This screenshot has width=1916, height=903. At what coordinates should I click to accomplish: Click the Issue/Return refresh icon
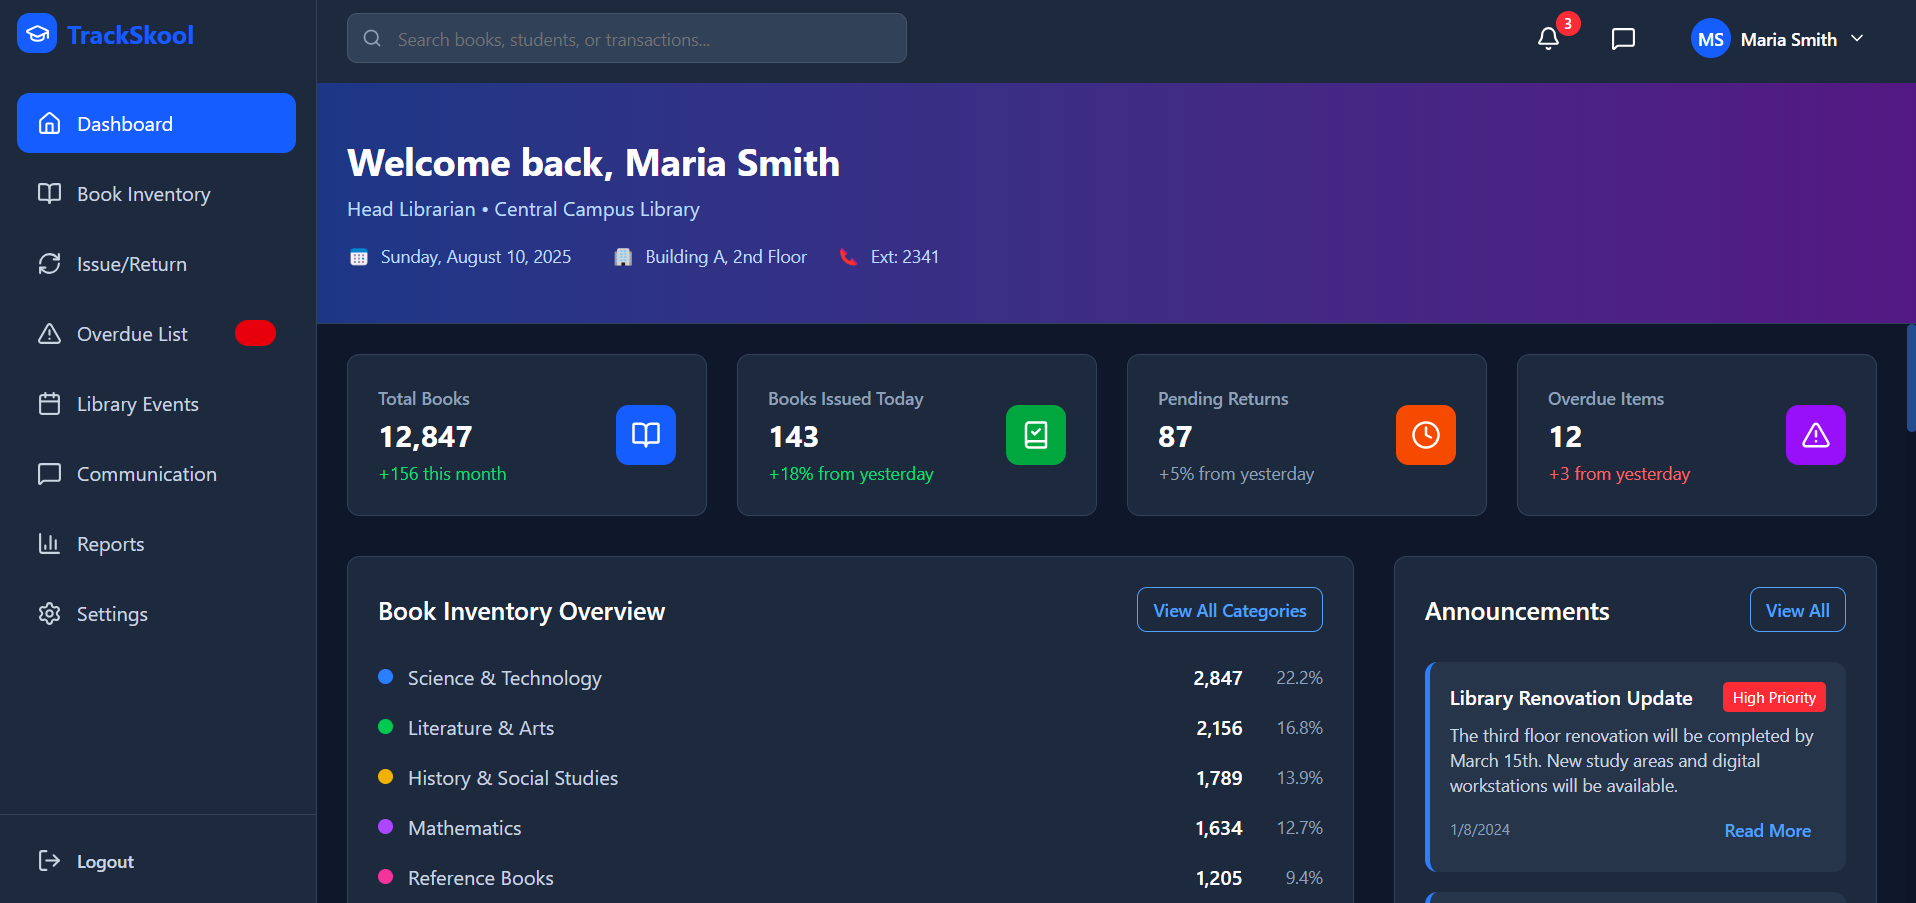tap(50, 263)
